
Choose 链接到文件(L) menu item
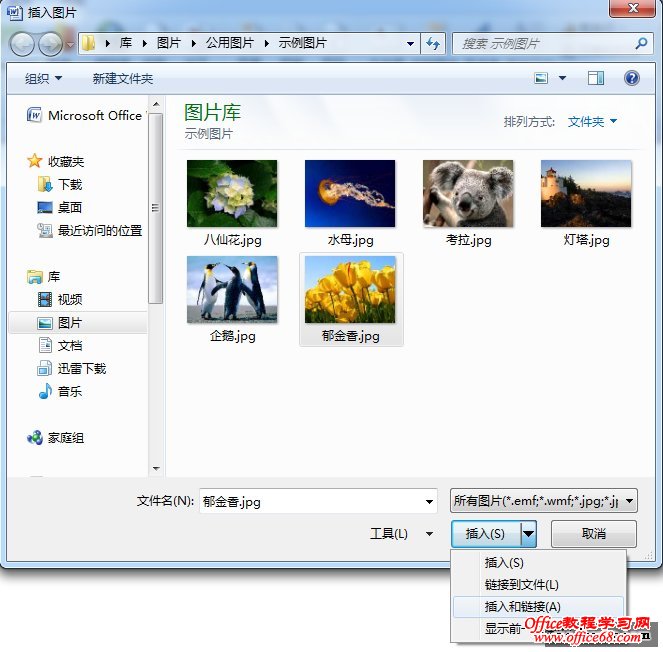[538, 585]
